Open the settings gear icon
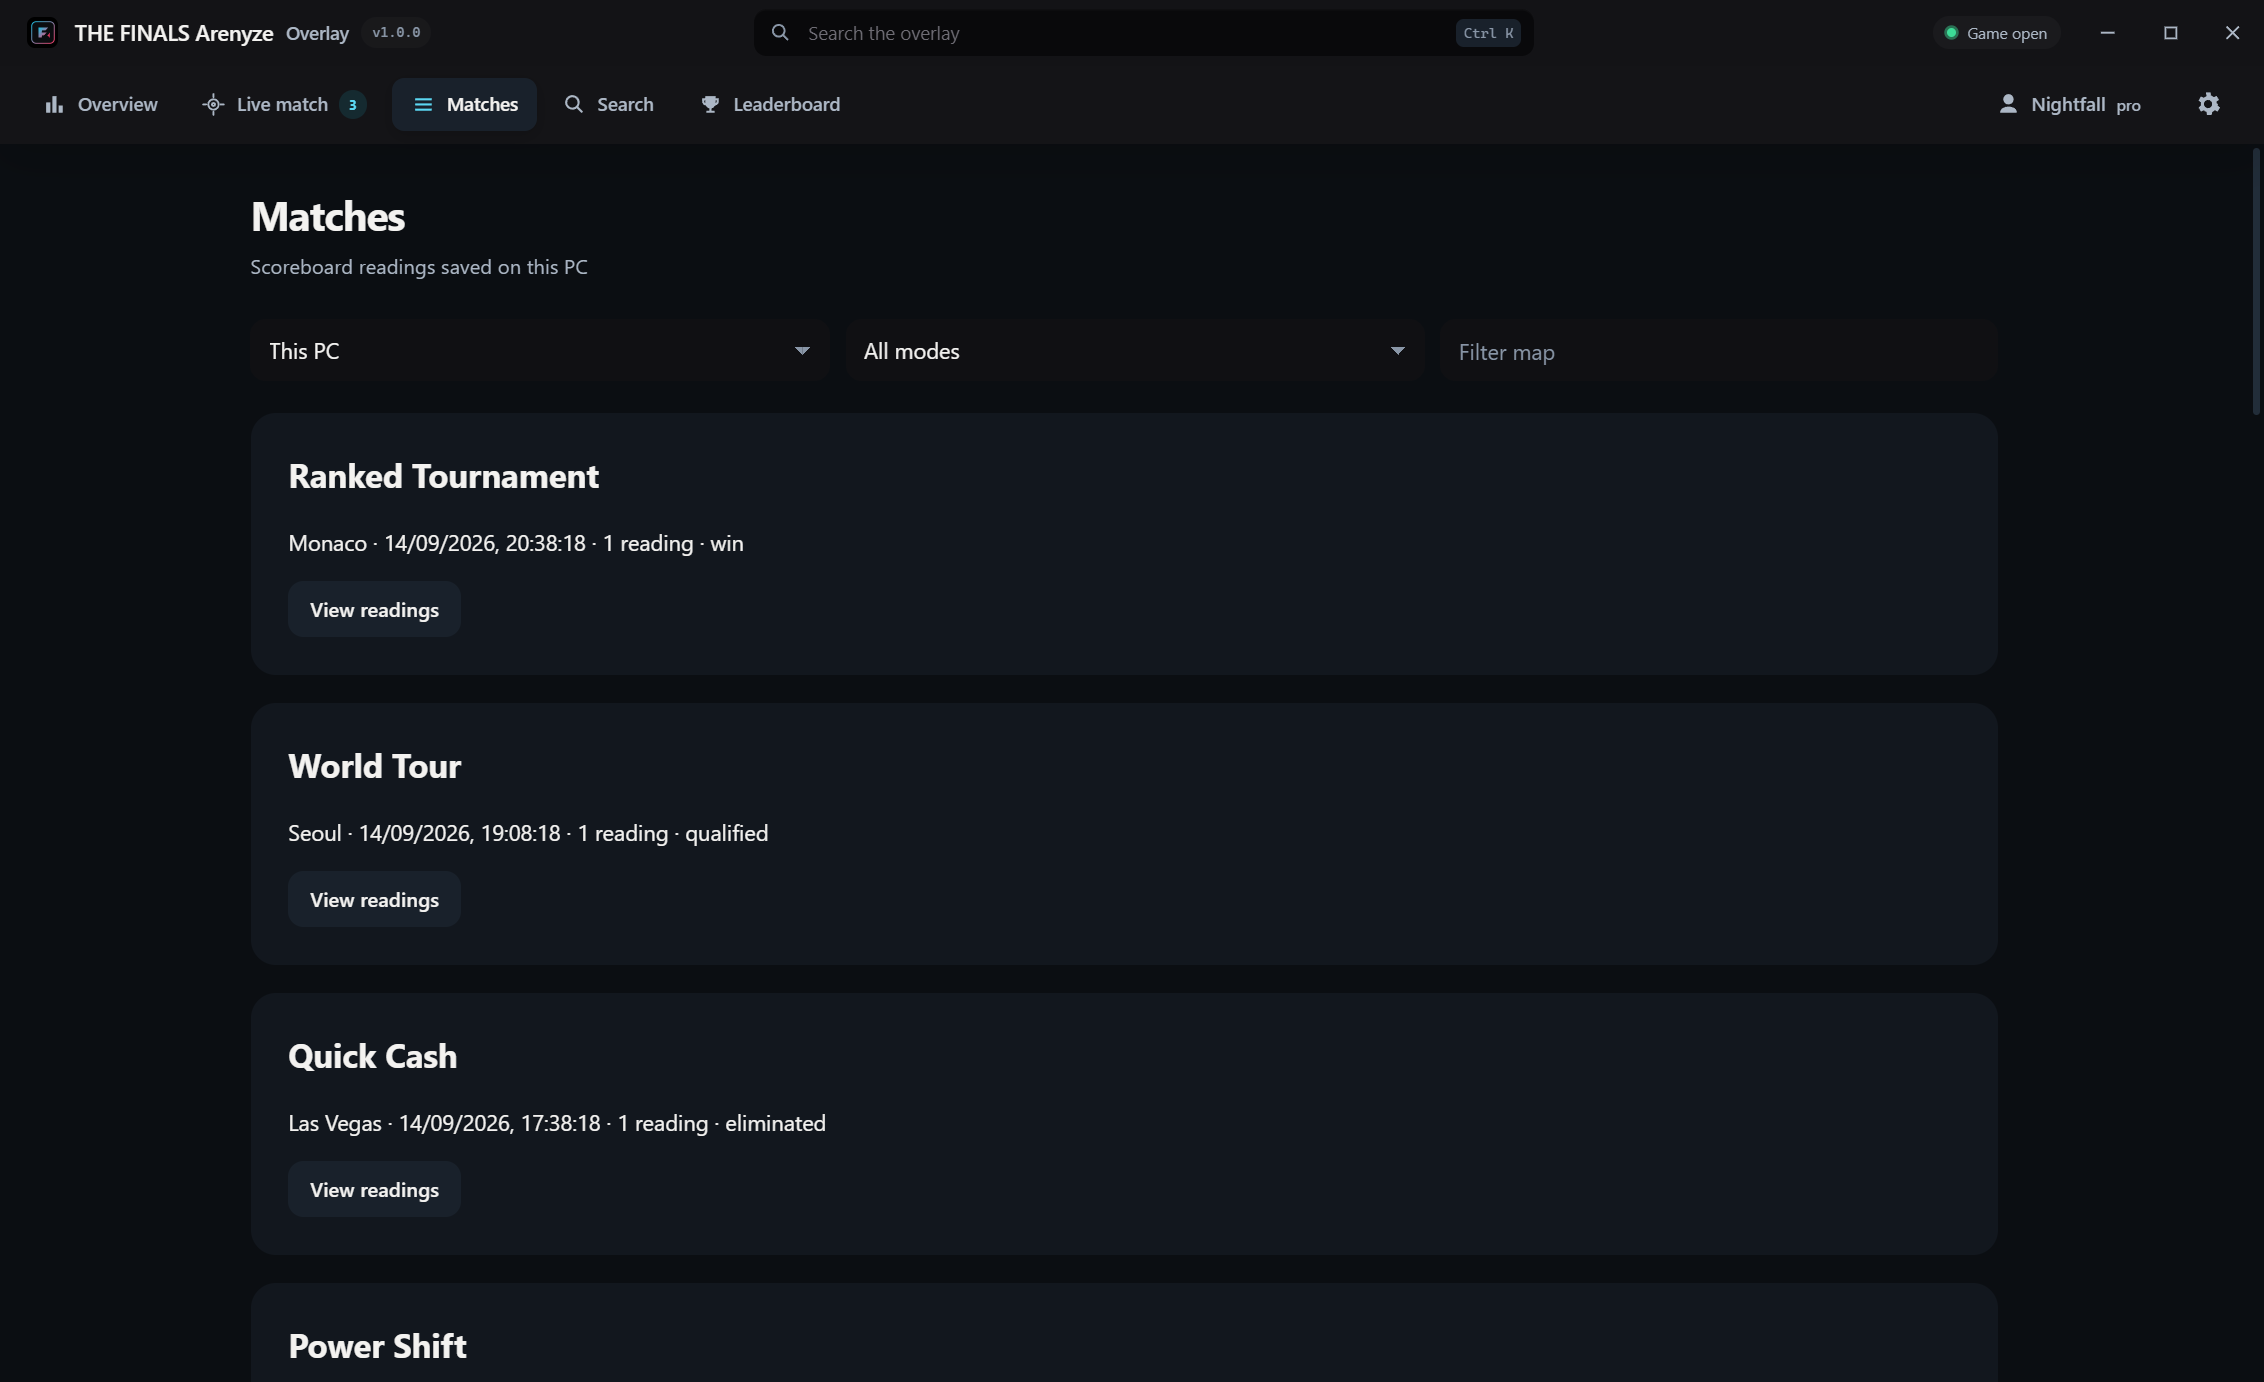This screenshot has width=2264, height=1382. tap(2209, 104)
